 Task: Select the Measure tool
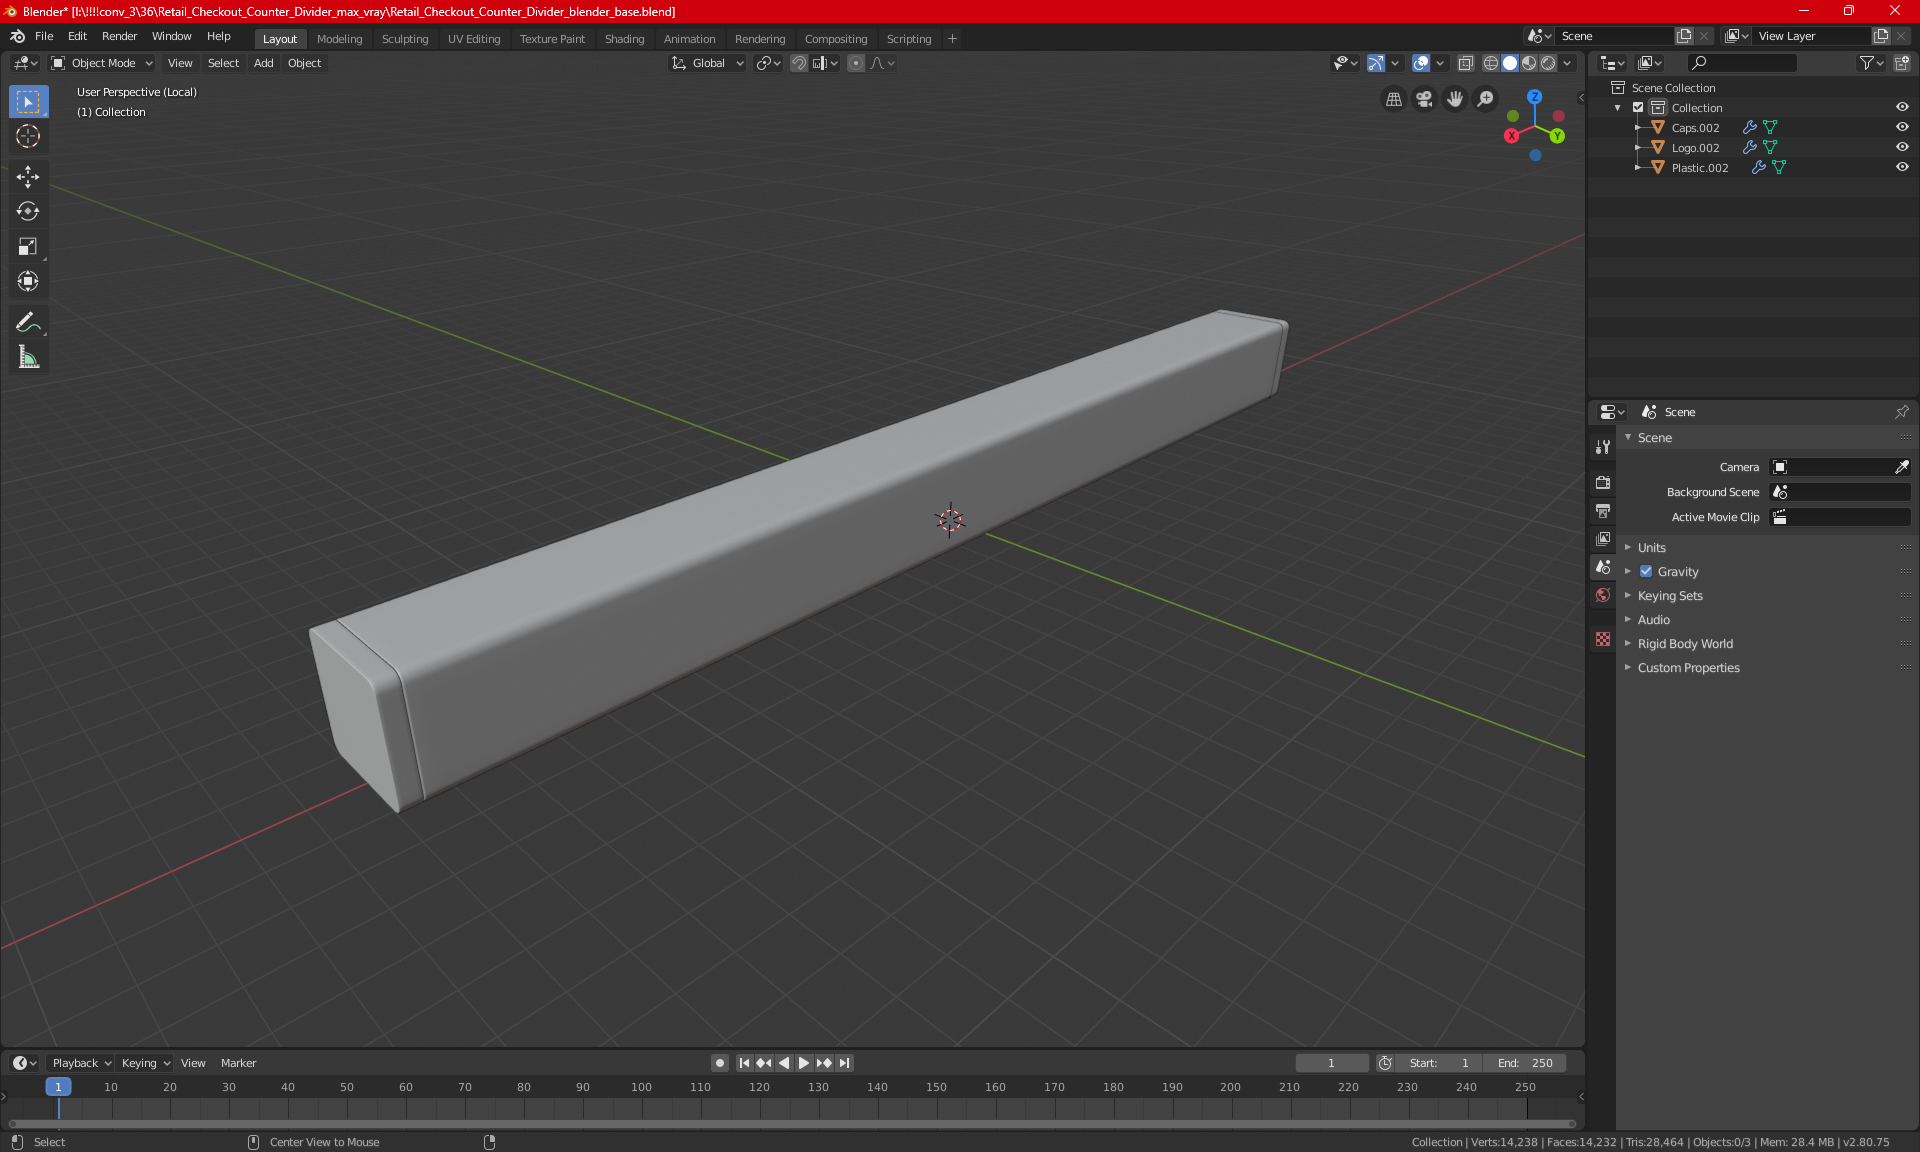click(x=28, y=357)
